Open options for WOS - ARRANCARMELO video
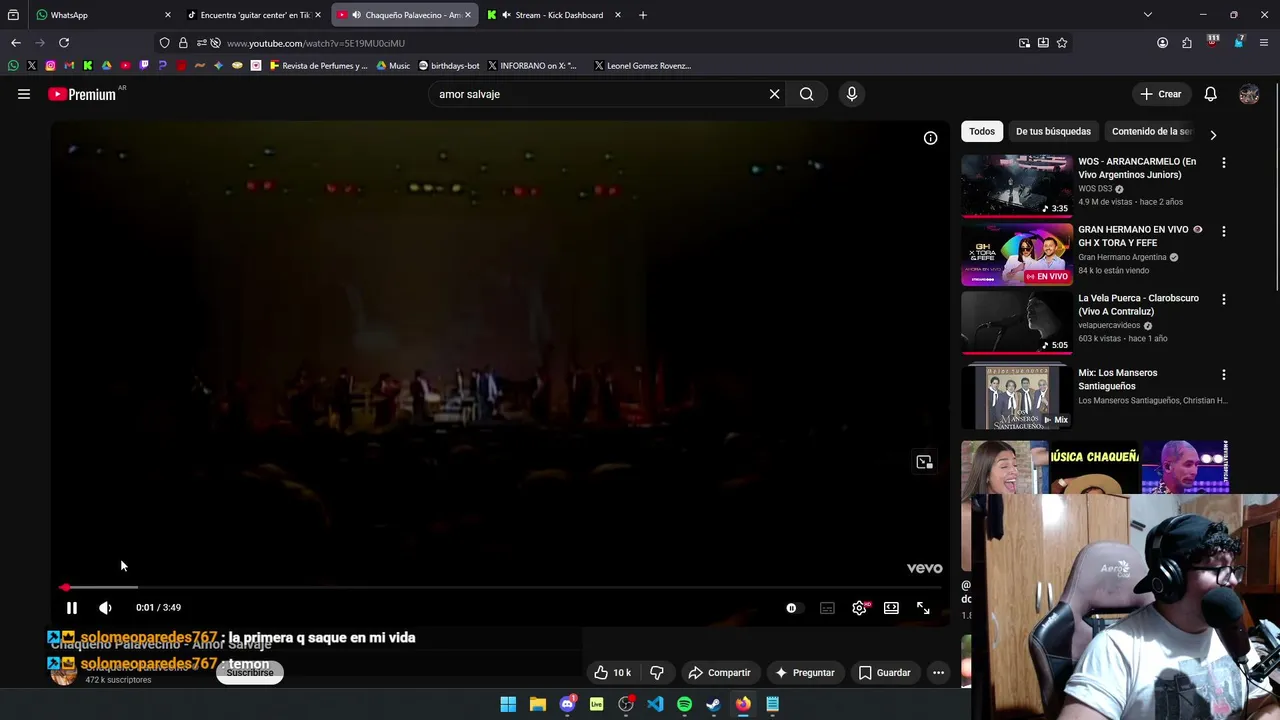This screenshot has height=720, width=1280. [x=1224, y=162]
